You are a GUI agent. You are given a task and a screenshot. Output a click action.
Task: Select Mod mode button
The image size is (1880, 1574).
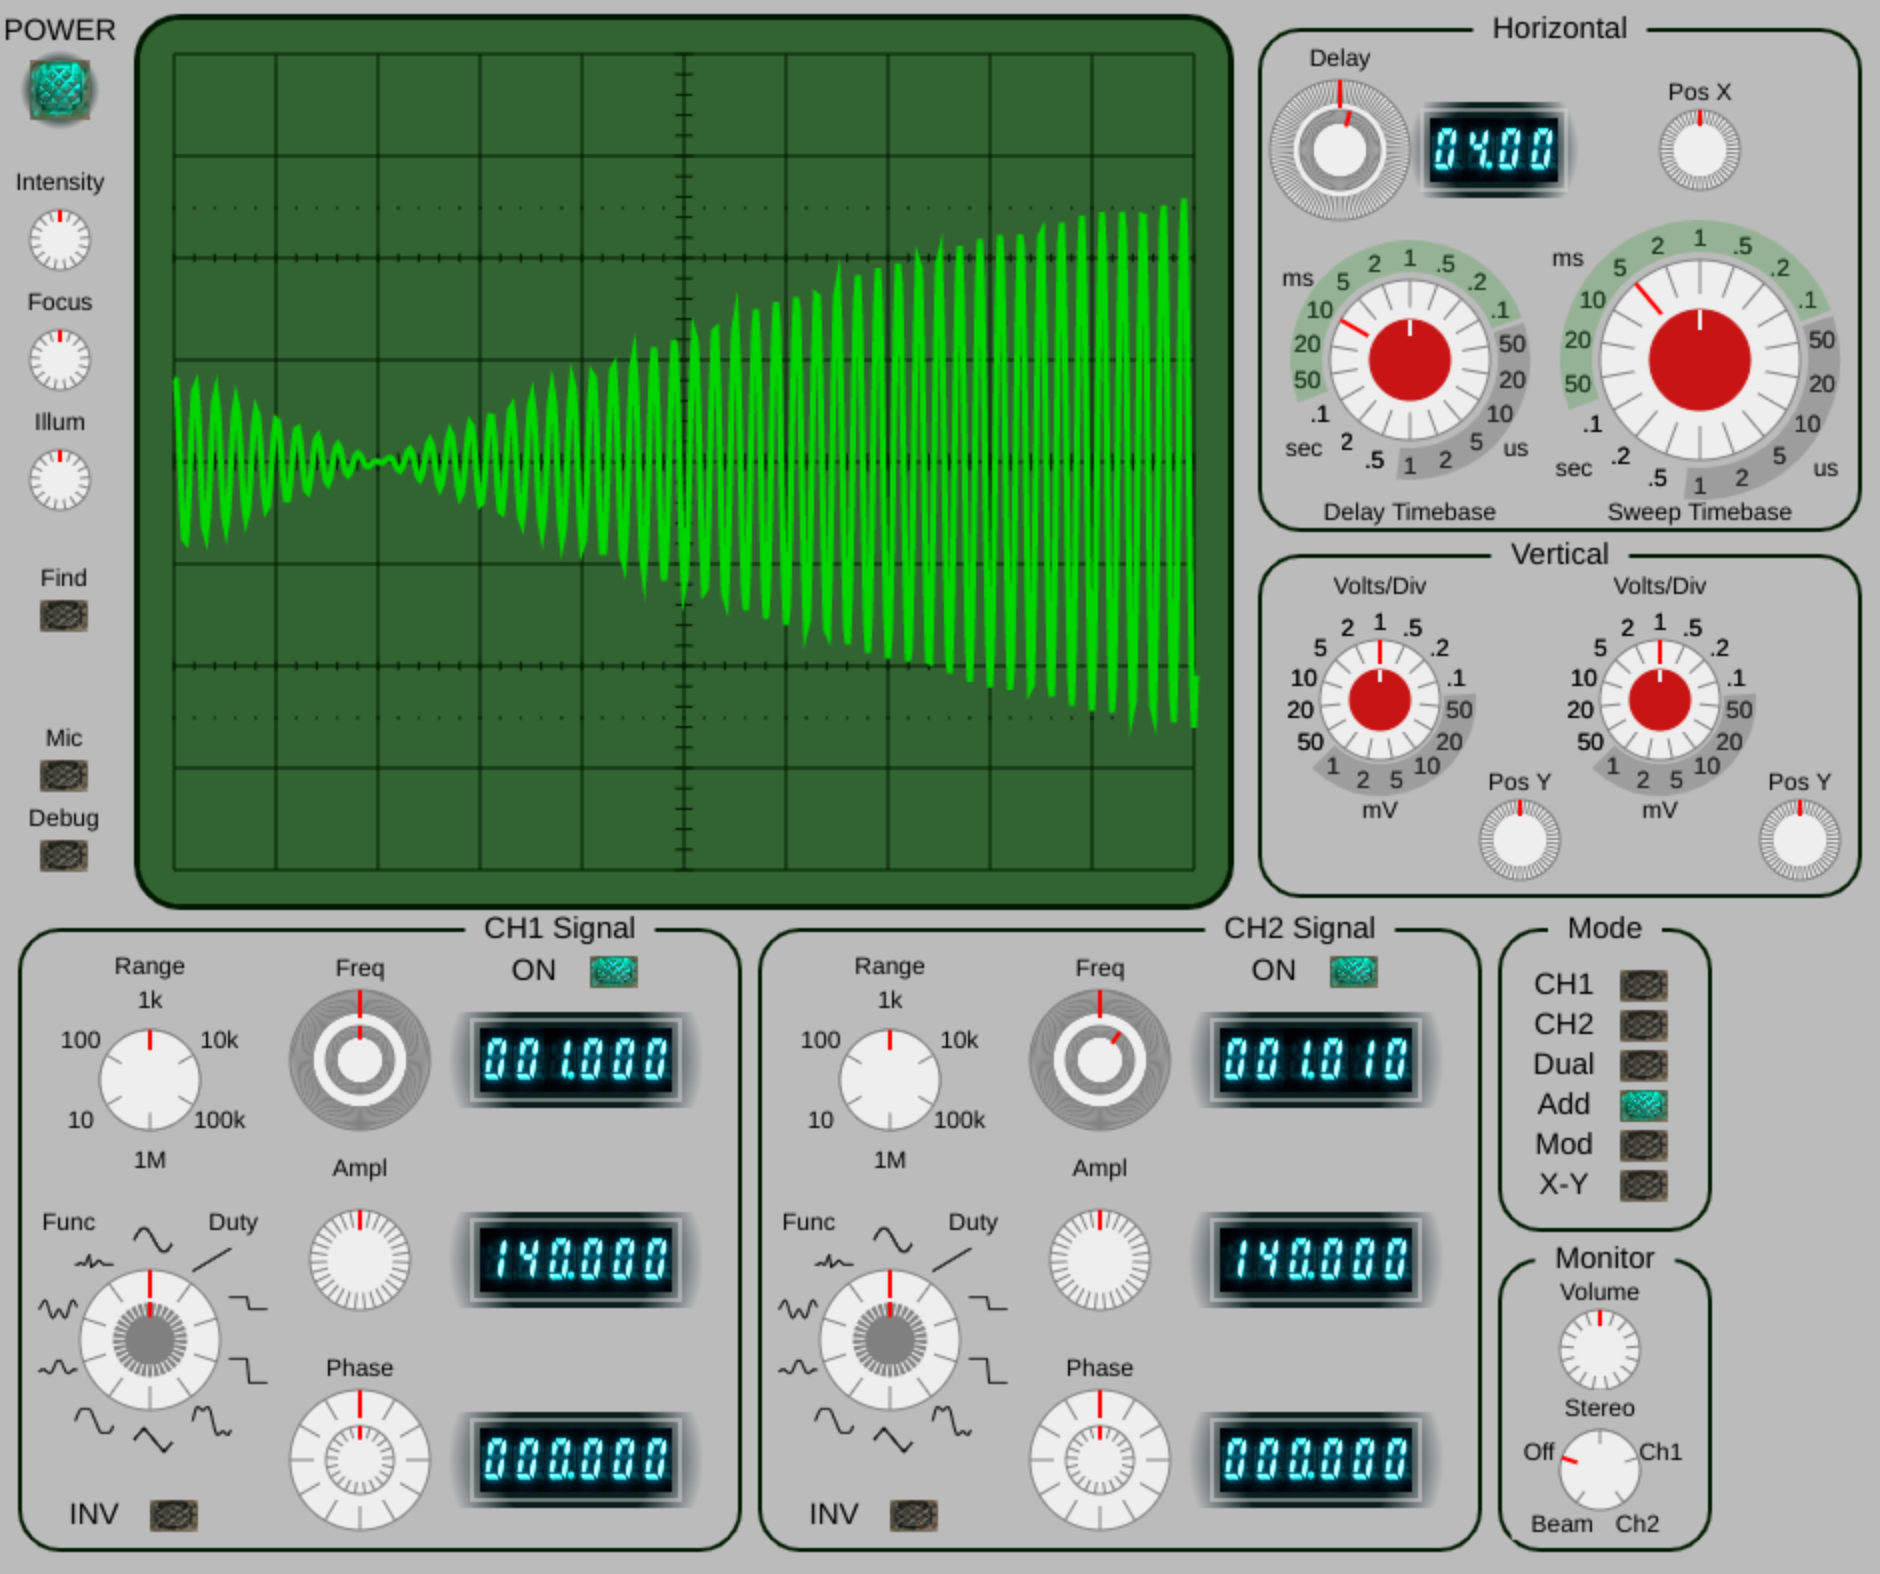tap(1644, 1145)
